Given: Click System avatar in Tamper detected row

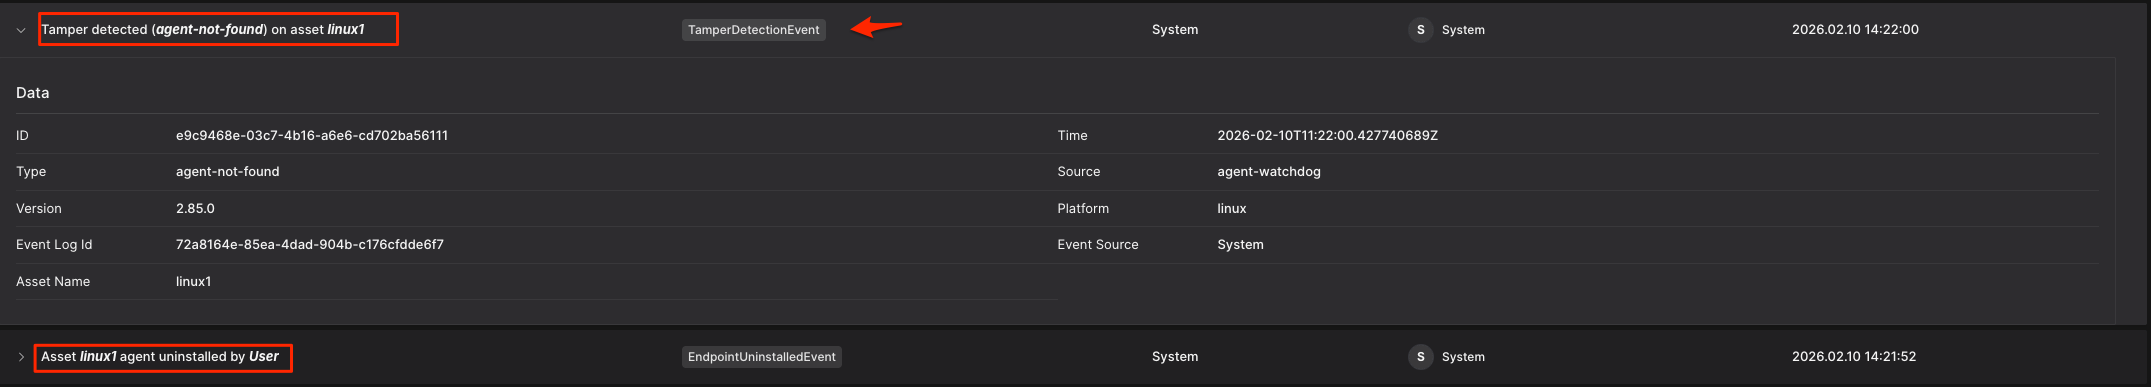Looking at the screenshot, I should click(x=1420, y=30).
